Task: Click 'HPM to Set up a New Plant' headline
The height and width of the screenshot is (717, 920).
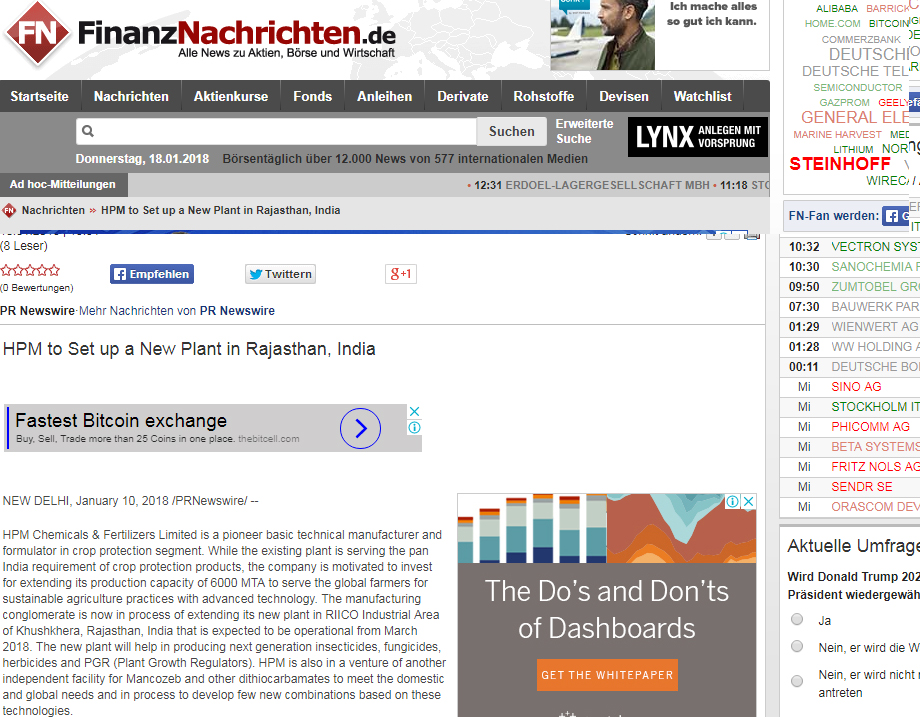Action: 189,349
